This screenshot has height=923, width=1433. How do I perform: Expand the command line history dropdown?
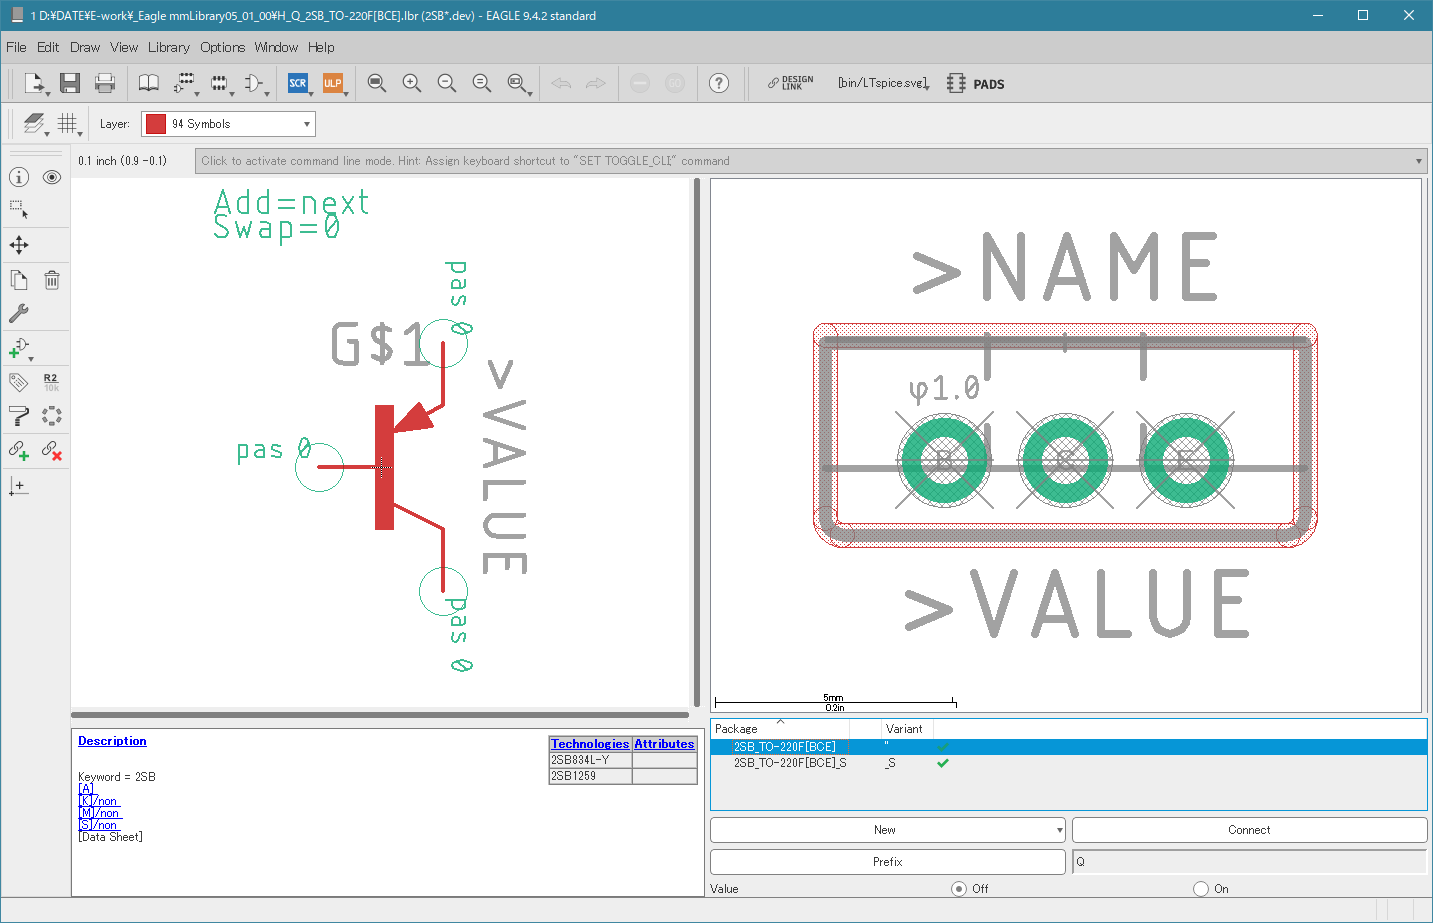pos(1418,161)
